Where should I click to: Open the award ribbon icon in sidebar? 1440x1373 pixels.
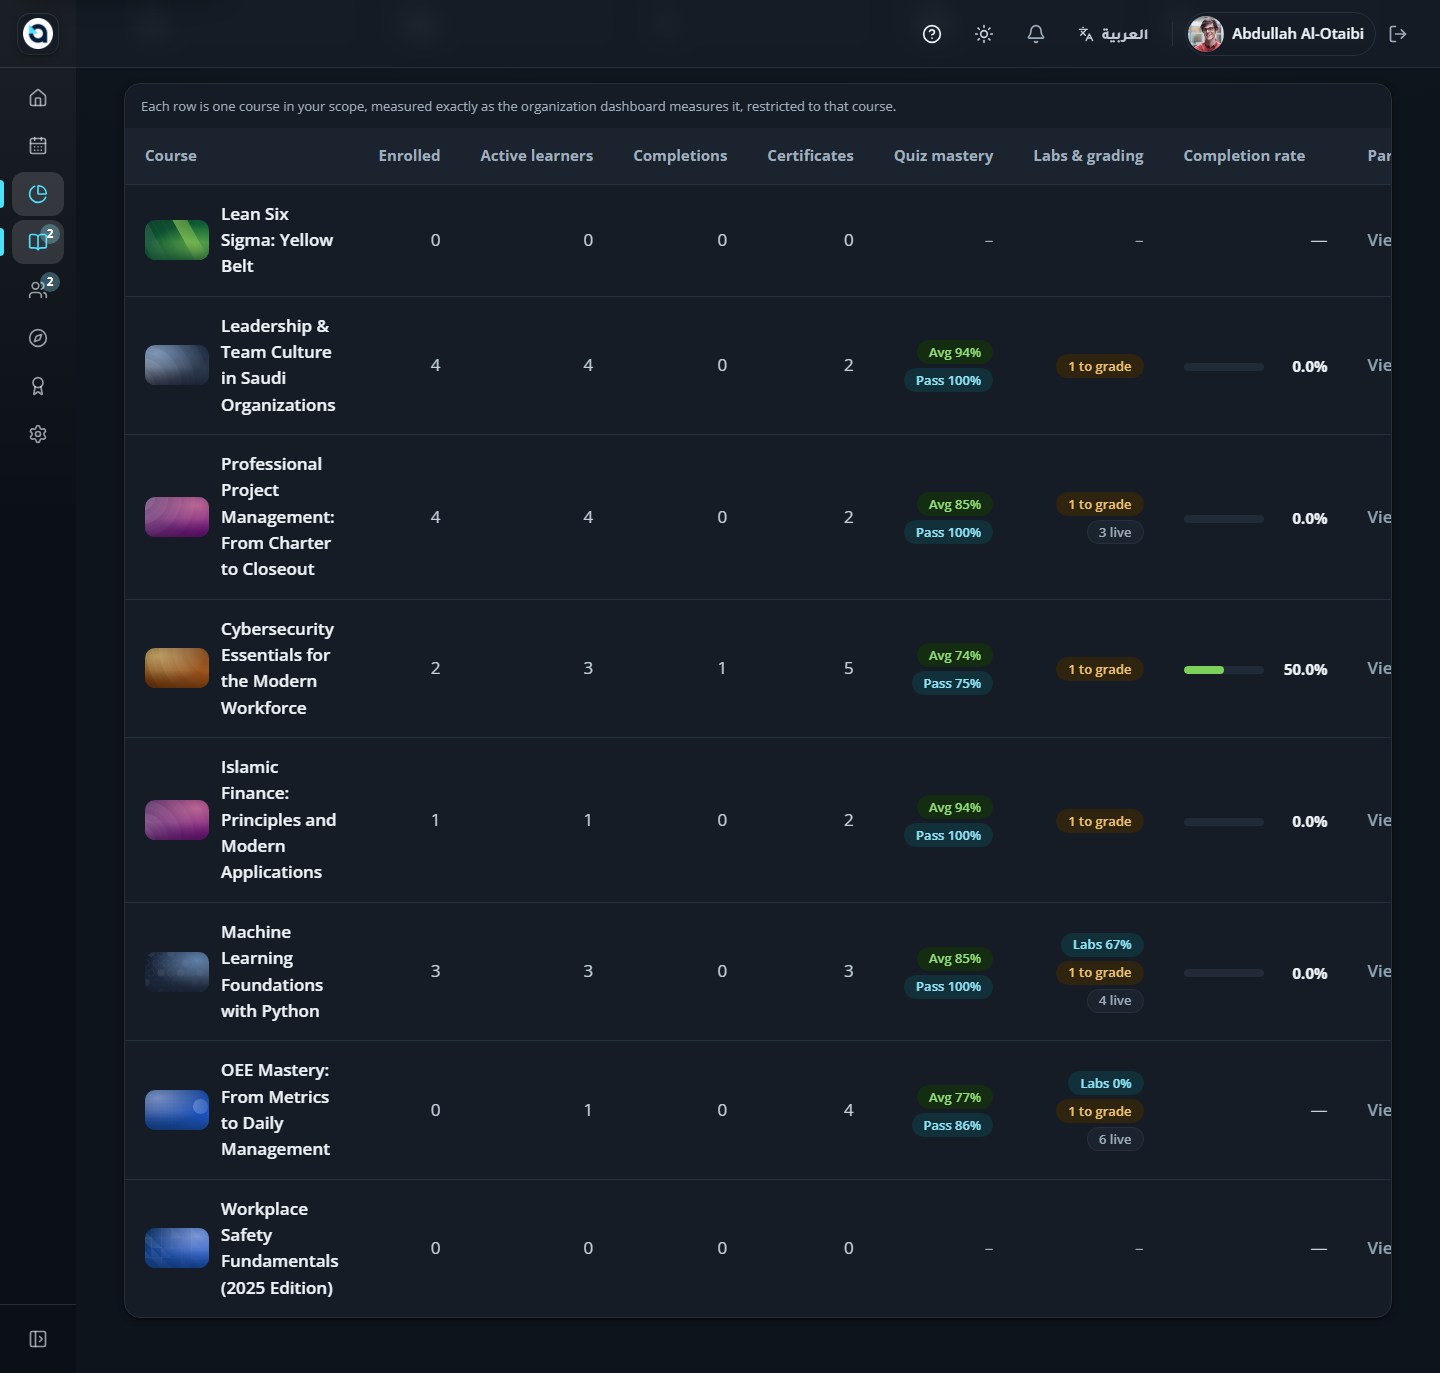click(x=38, y=386)
